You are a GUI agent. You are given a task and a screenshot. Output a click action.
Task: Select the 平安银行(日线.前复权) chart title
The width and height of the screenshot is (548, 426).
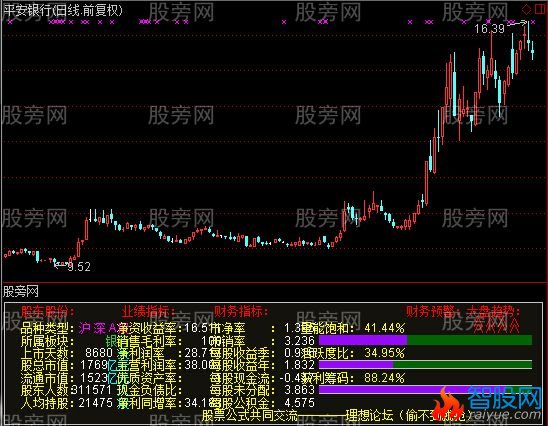tap(63, 10)
